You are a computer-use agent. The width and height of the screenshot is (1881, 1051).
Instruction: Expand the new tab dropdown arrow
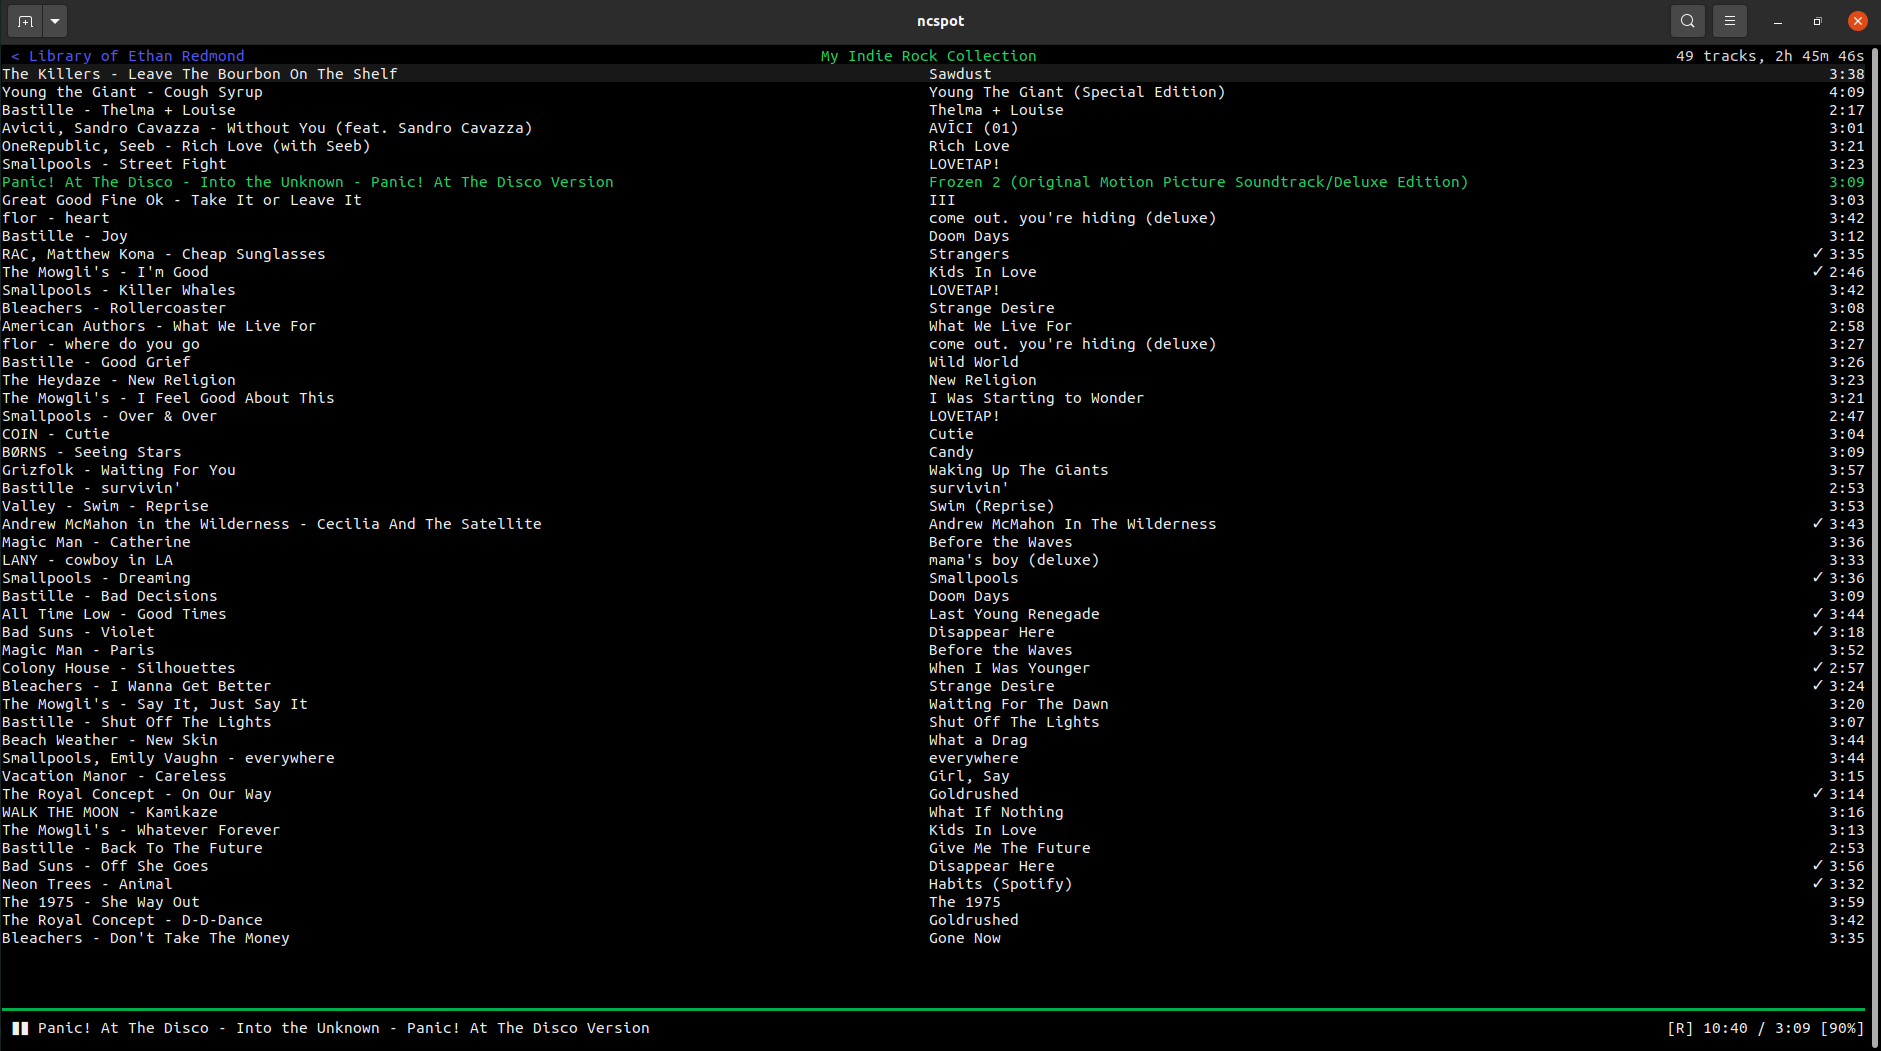55,21
